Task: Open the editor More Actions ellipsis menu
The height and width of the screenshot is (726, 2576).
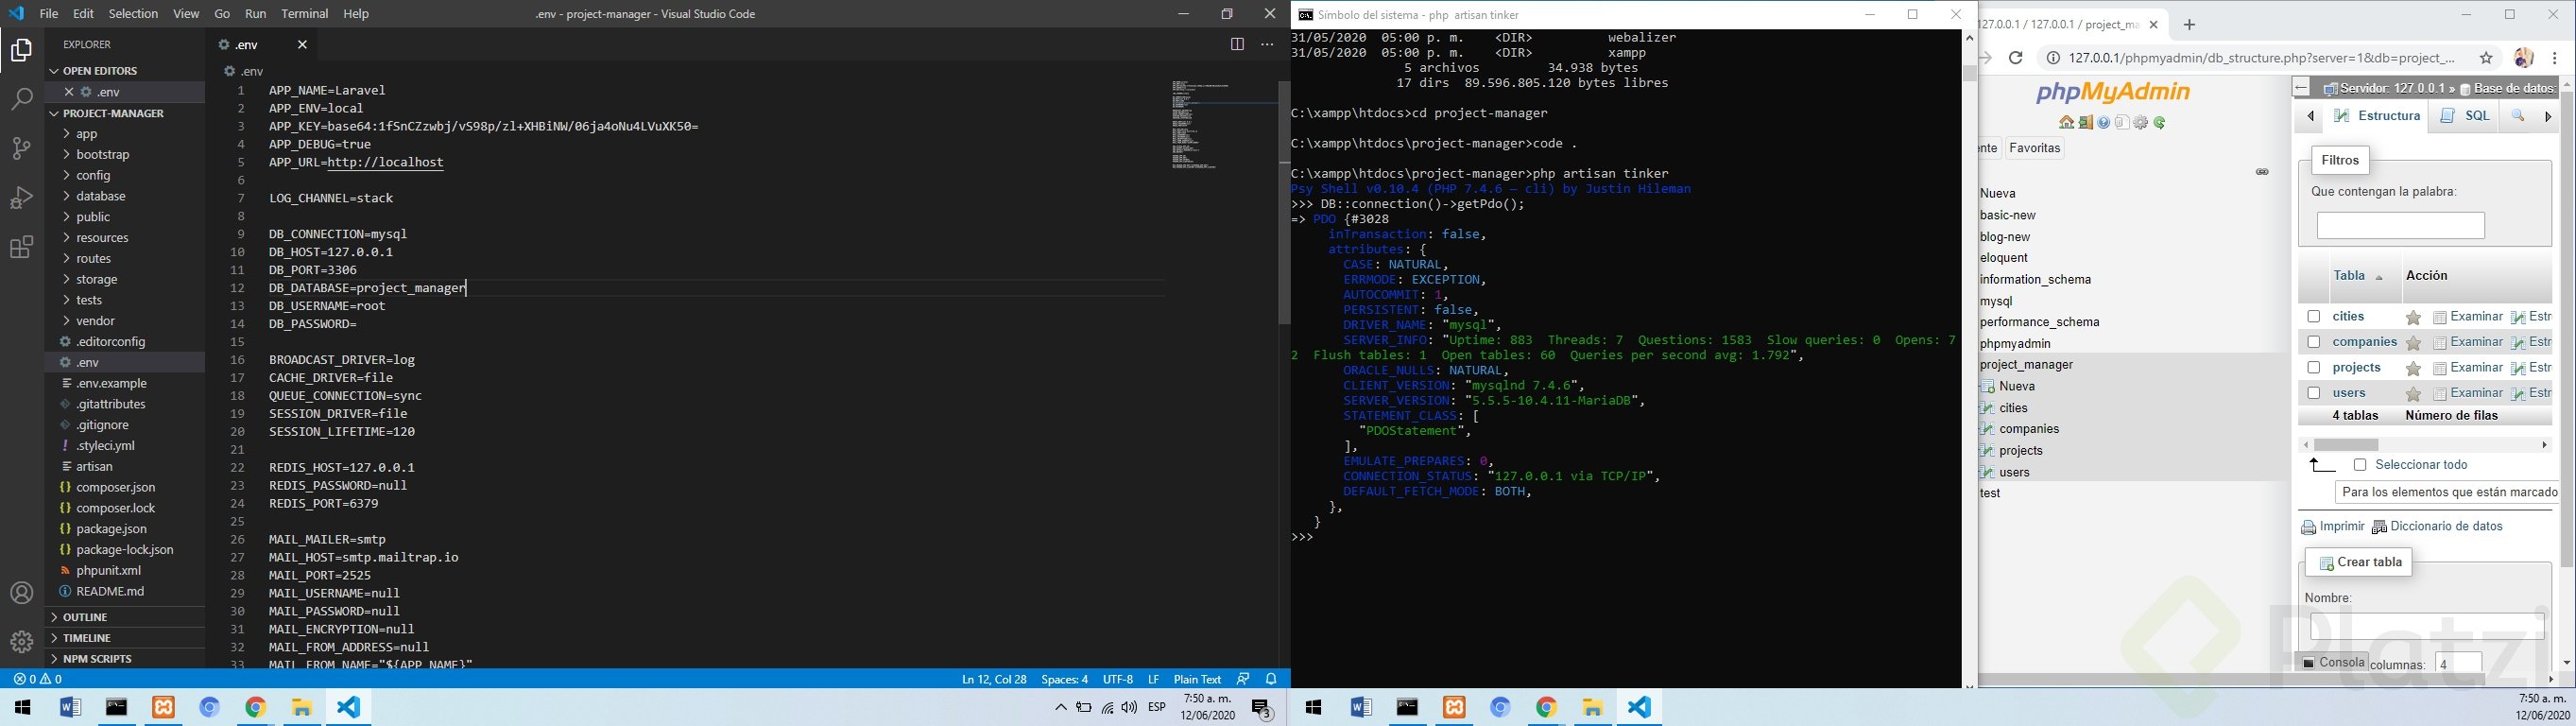Action: (1267, 45)
